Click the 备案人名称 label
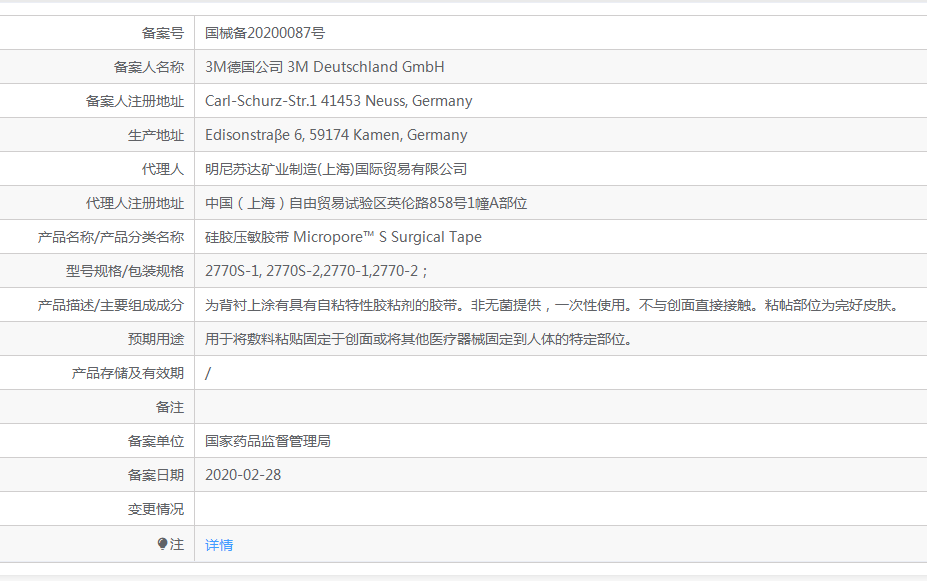The height and width of the screenshot is (581, 927). point(149,67)
